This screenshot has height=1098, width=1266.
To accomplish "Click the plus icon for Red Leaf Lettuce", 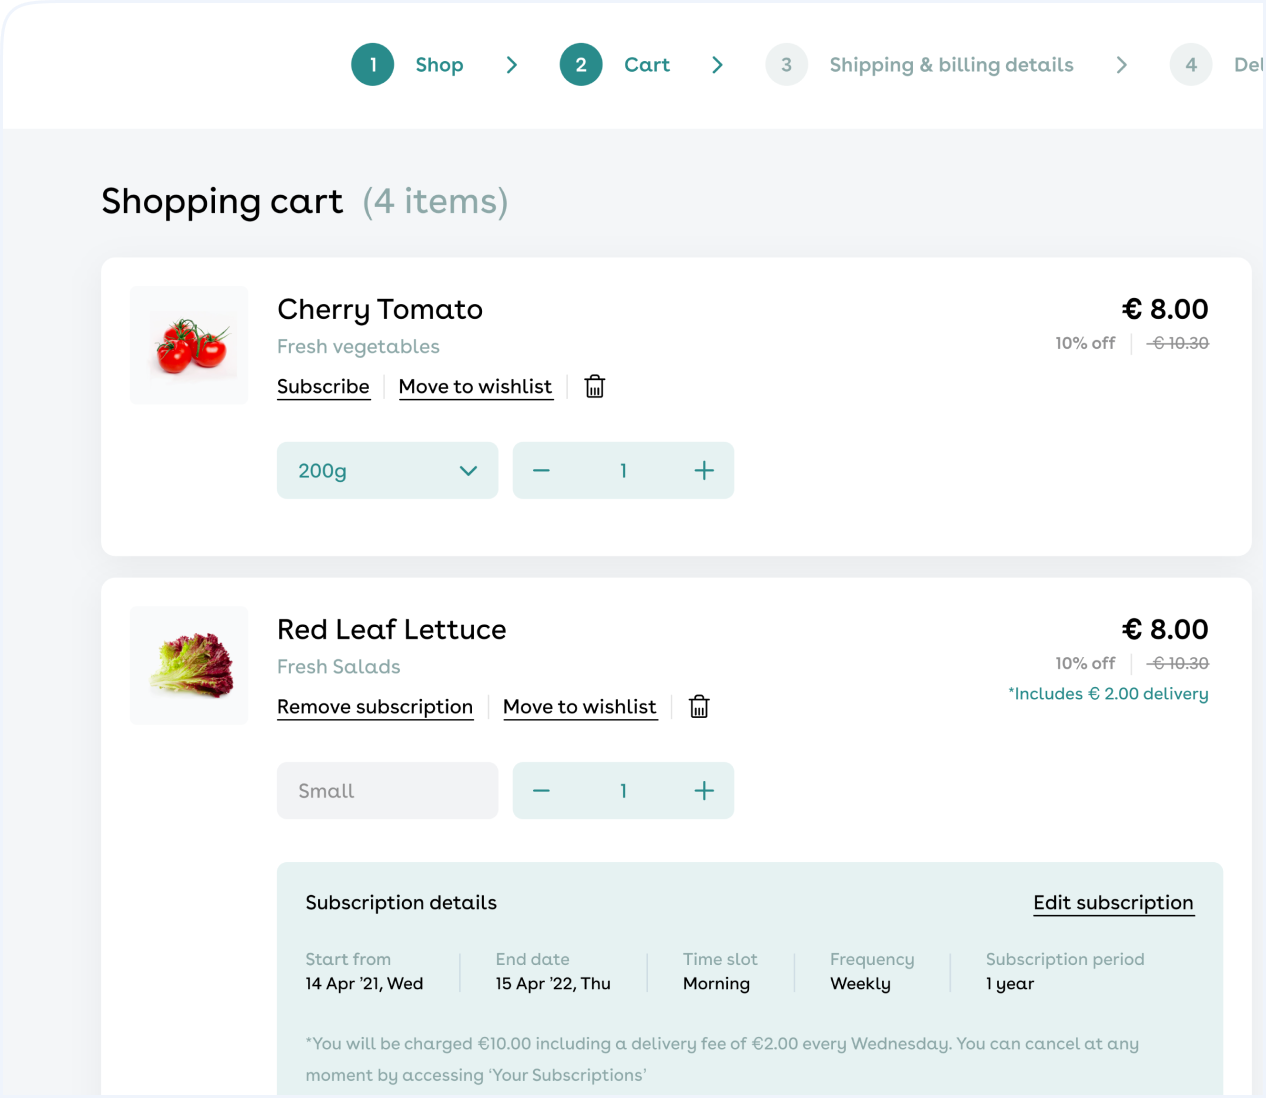I will [704, 790].
